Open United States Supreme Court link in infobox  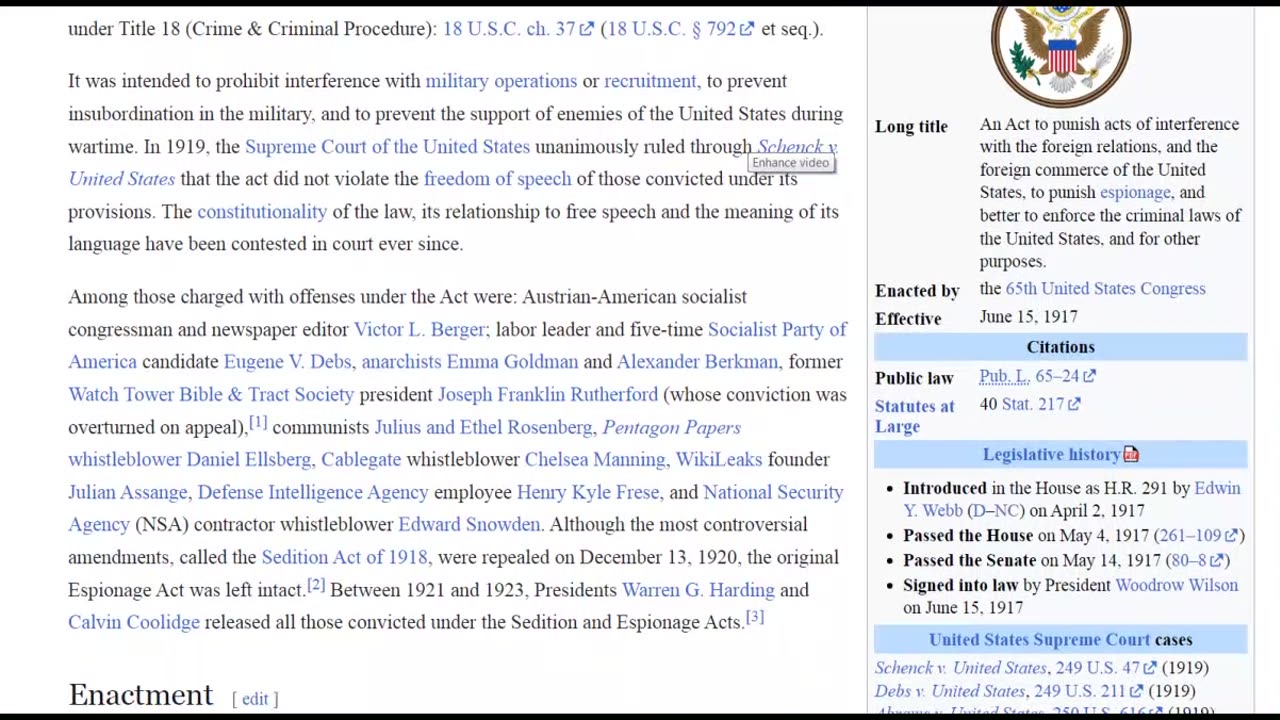tap(1039, 640)
